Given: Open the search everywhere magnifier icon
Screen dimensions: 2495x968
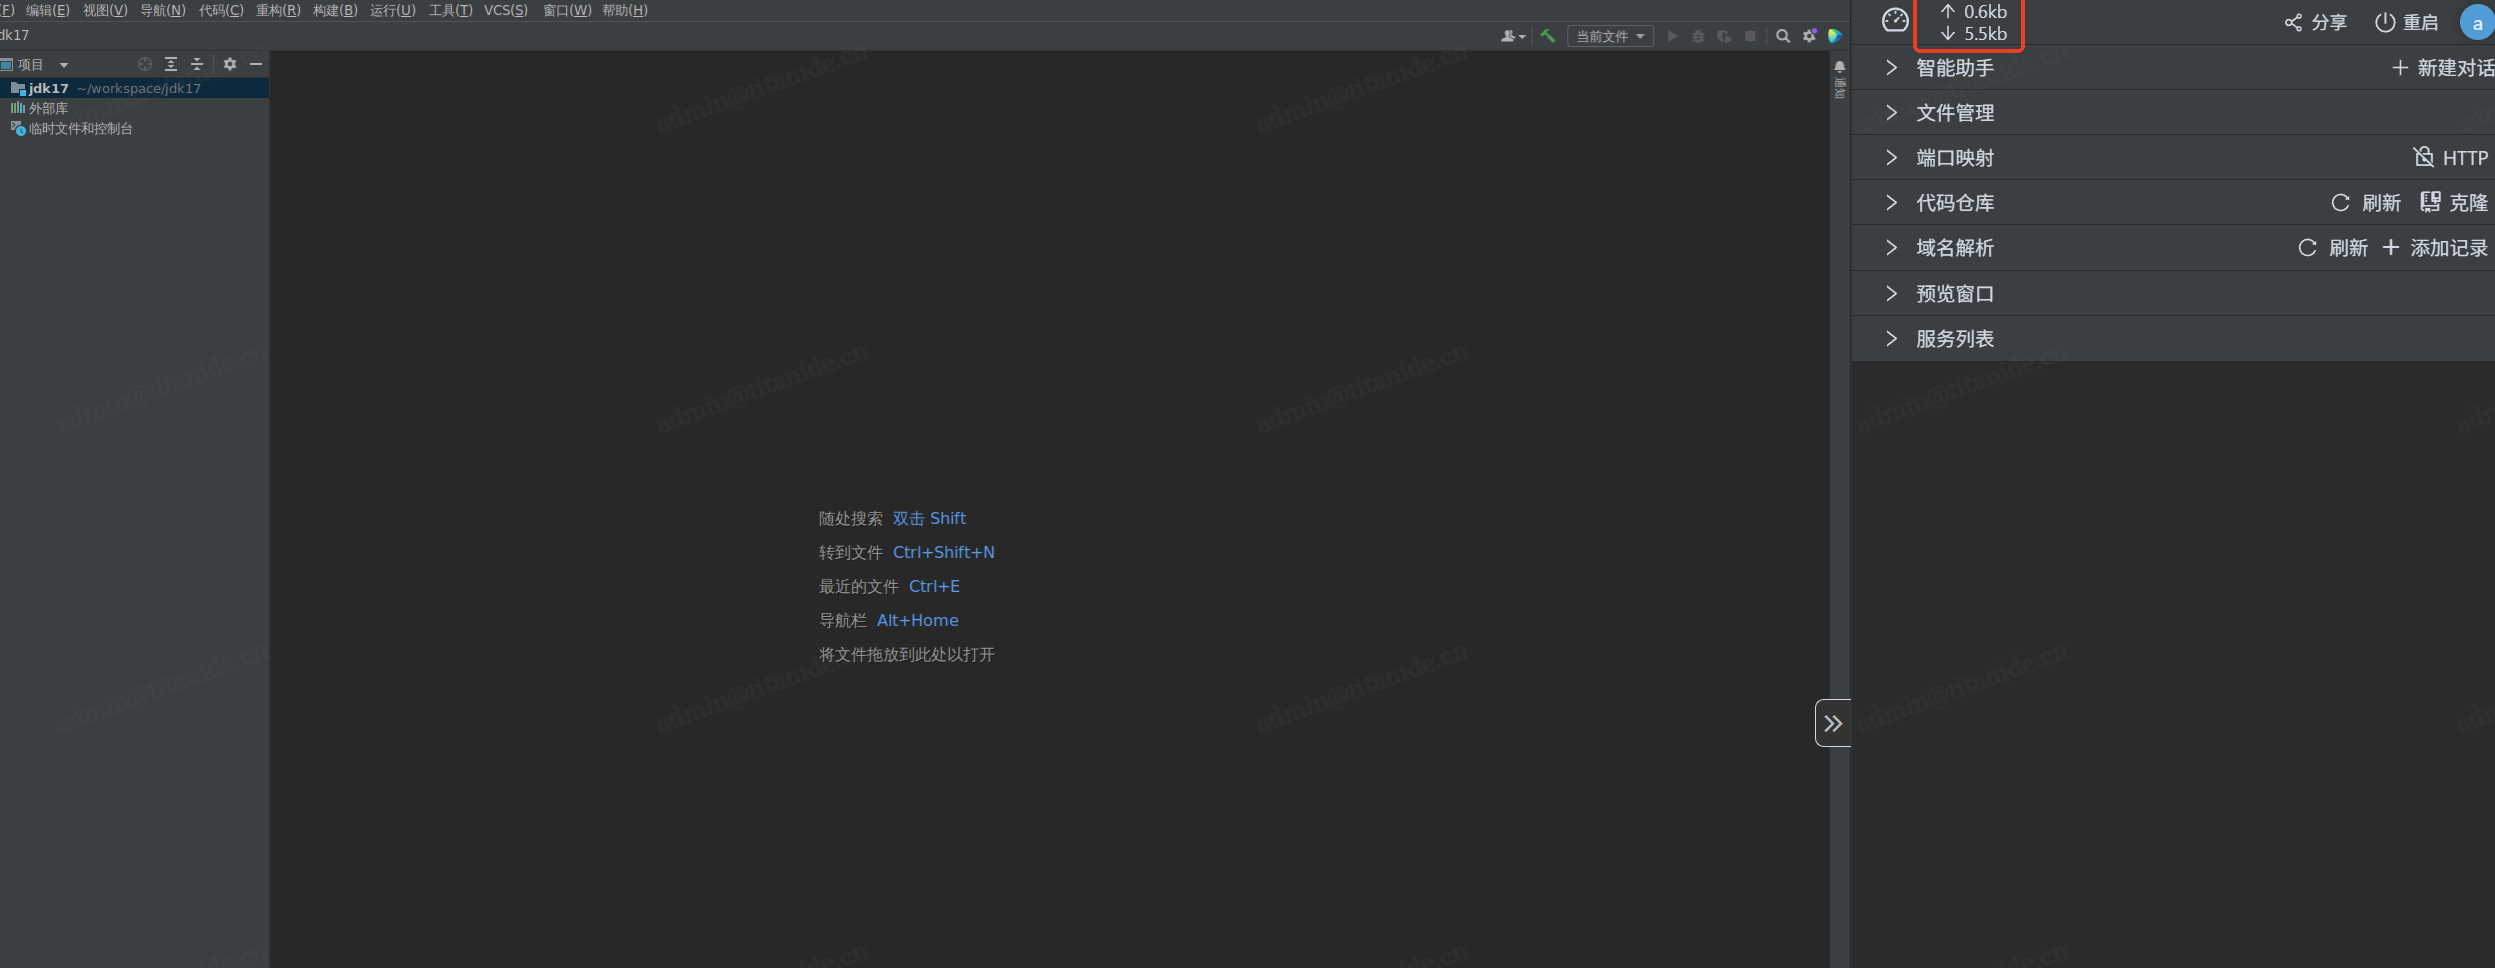Looking at the screenshot, I should [1782, 36].
